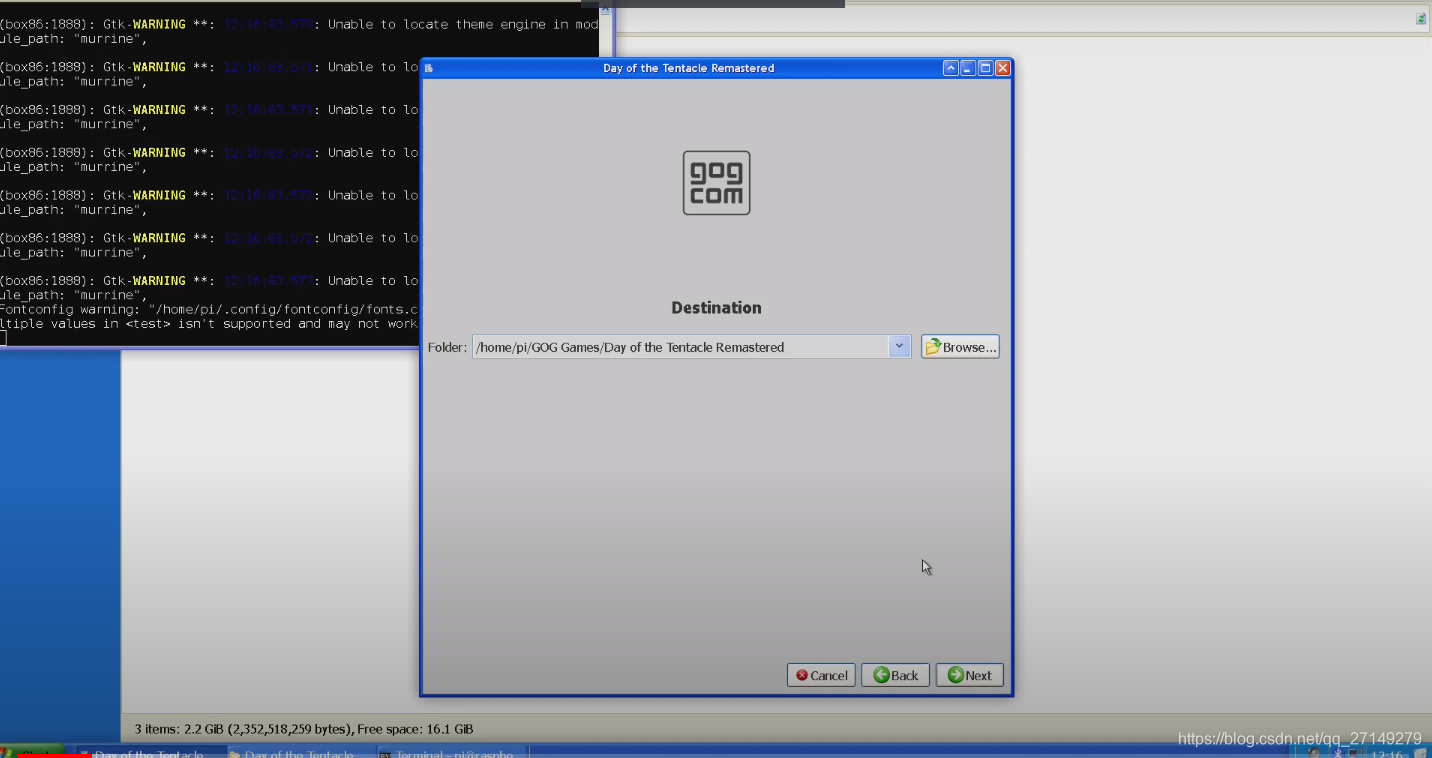The width and height of the screenshot is (1432, 758).
Task: Go Back to the previous installer step
Action: pyautogui.click(x=895, y=675)
